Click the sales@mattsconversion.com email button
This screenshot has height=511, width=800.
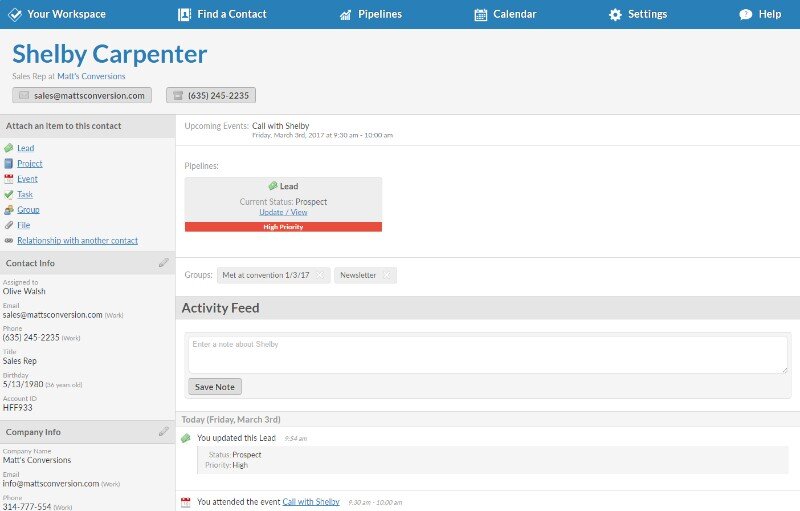81,95
